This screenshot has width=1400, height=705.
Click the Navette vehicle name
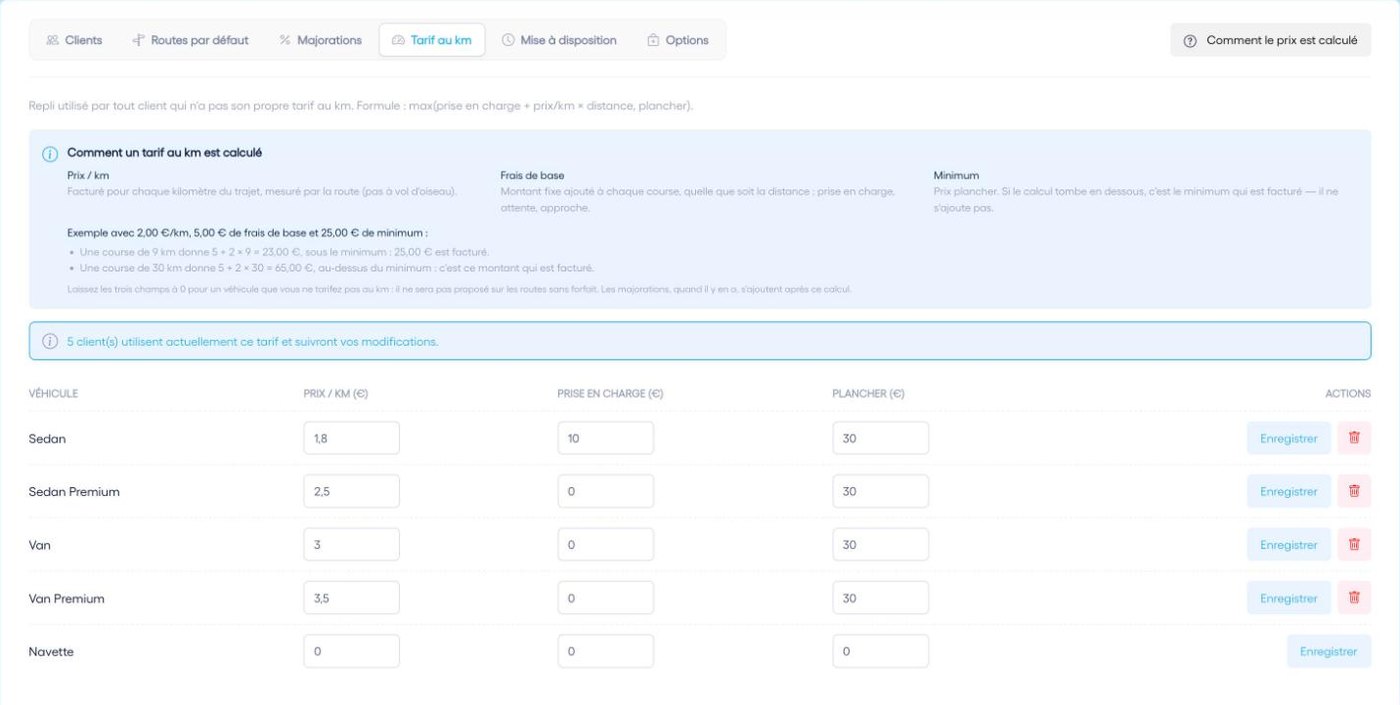click(51, 652)
